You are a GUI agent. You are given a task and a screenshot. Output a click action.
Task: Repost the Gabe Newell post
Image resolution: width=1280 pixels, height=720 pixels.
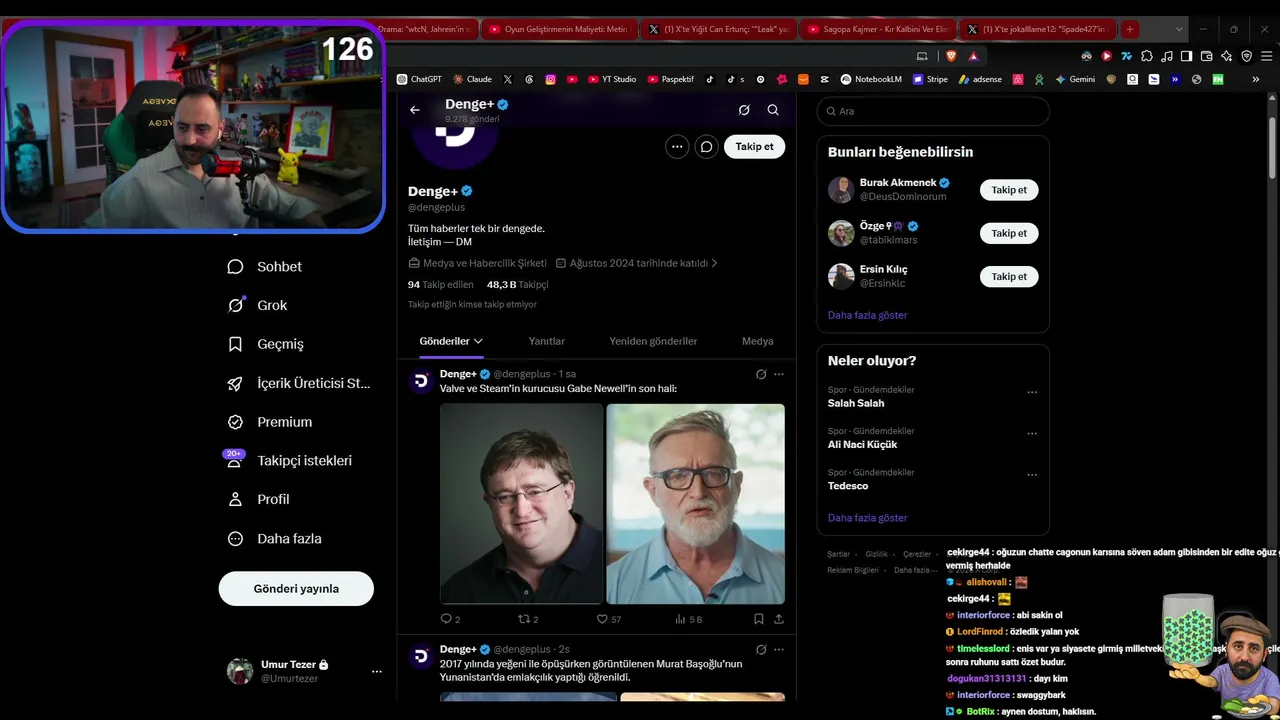[x=528, y=619]
